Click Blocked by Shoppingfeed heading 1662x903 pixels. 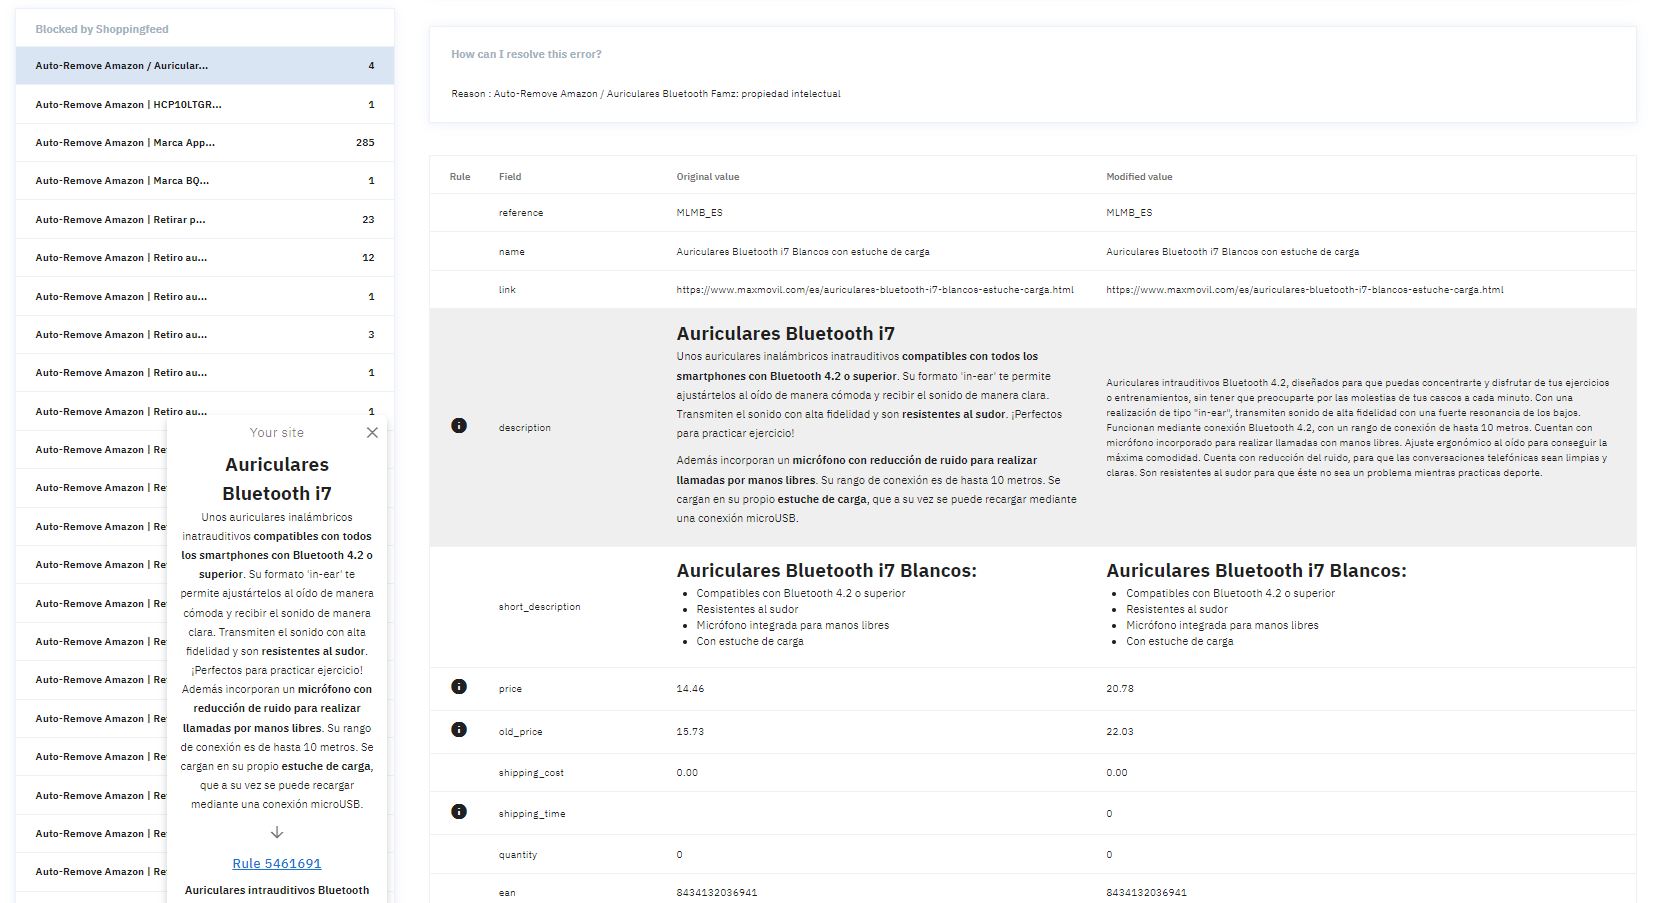102,29
